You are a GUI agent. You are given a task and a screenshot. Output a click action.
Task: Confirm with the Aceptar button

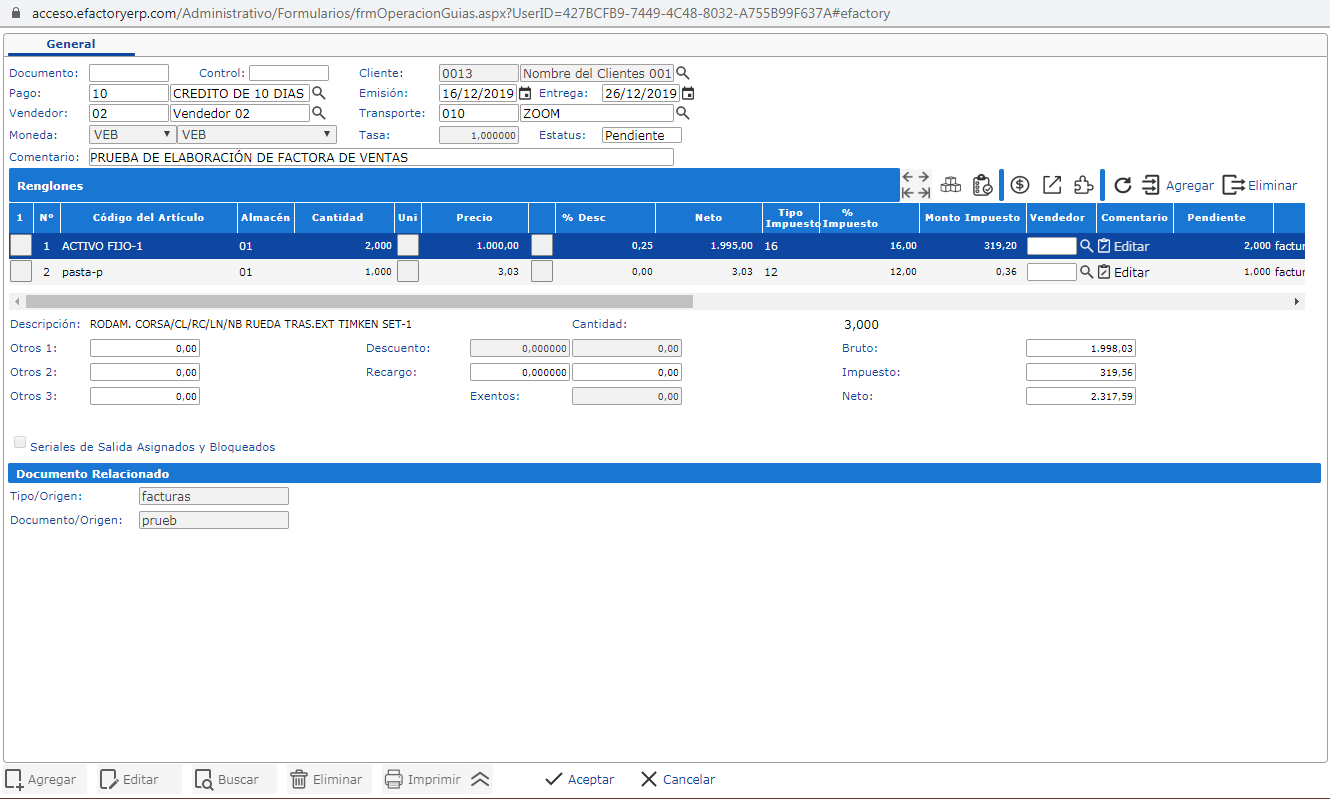click(x=580, y=780)
